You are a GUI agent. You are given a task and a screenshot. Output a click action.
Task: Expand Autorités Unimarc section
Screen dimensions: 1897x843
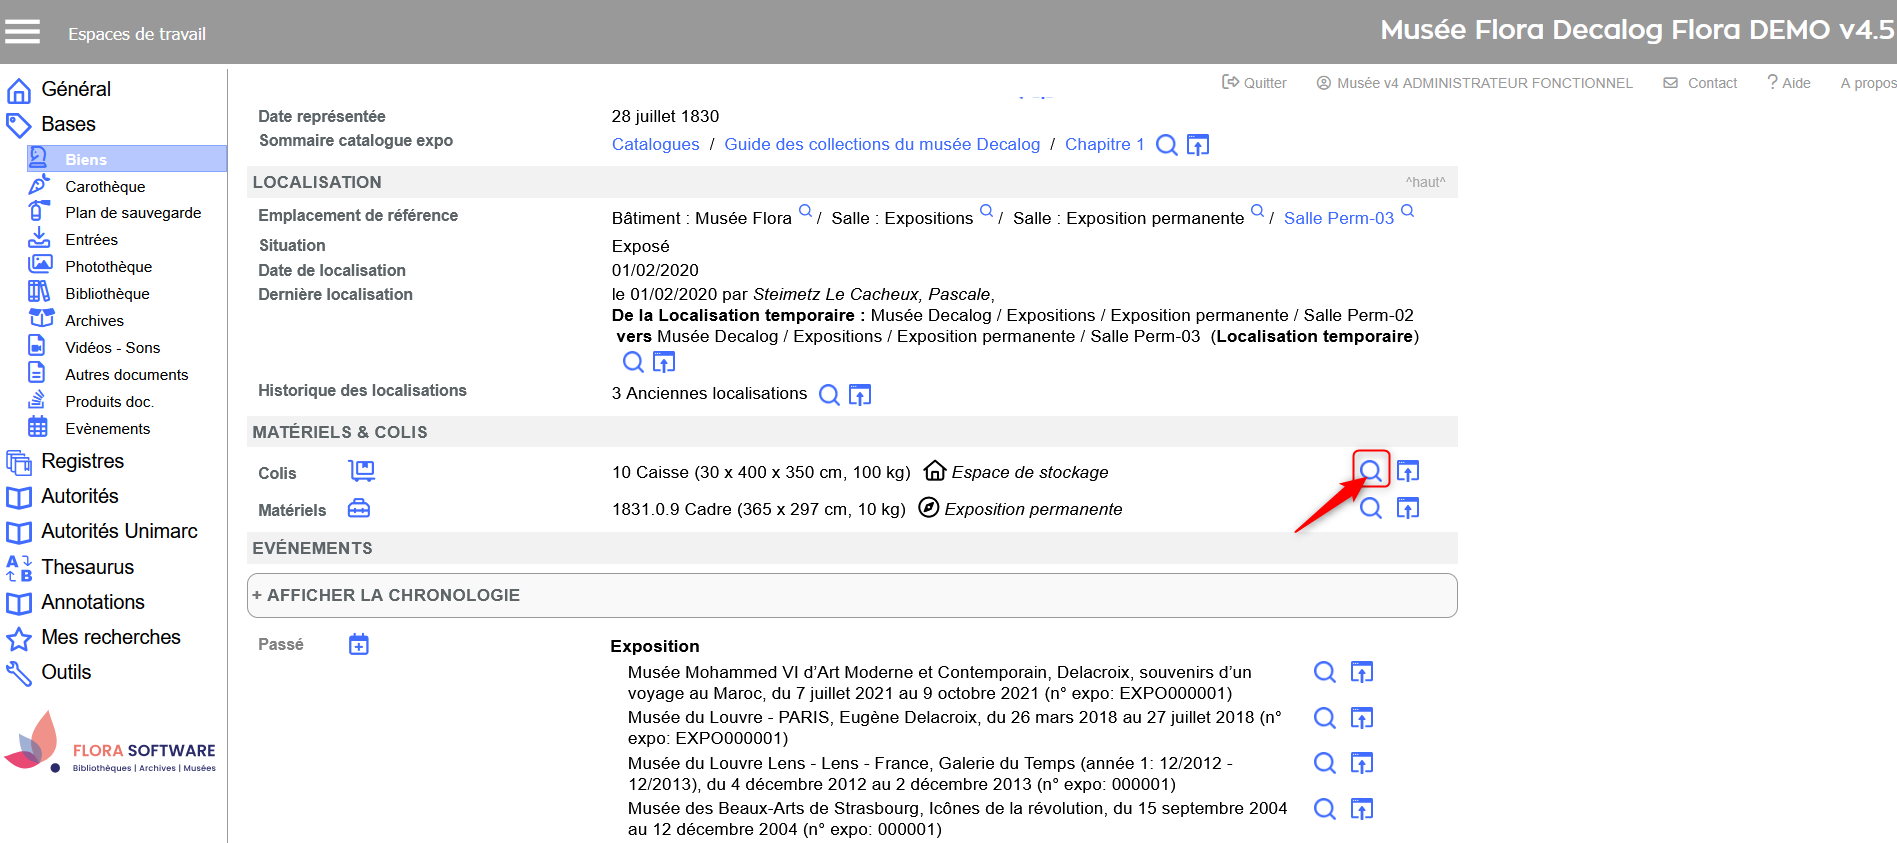coord(119,531)
